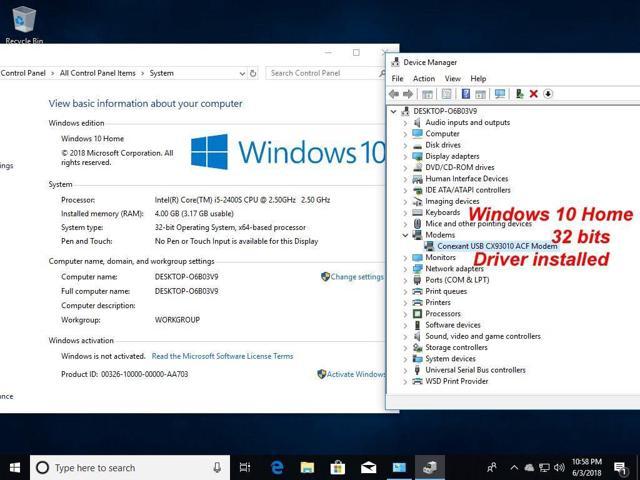Collapse the Modems category
Image resolution: width=640 pixels, height=480 pixels.
tap(405, 235)
